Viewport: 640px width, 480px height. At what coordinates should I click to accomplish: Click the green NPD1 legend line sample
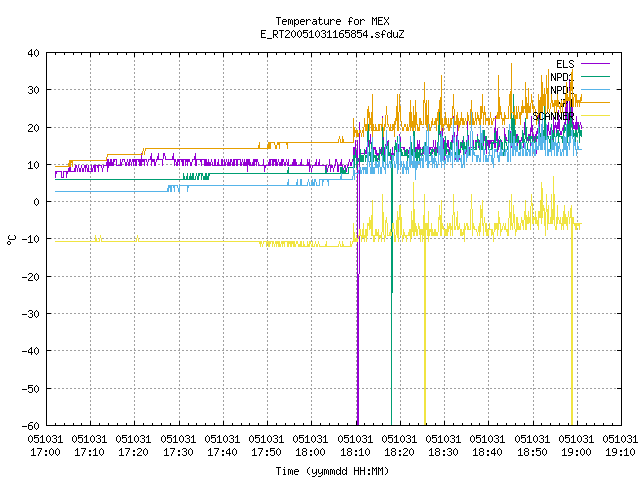point(595,76)
